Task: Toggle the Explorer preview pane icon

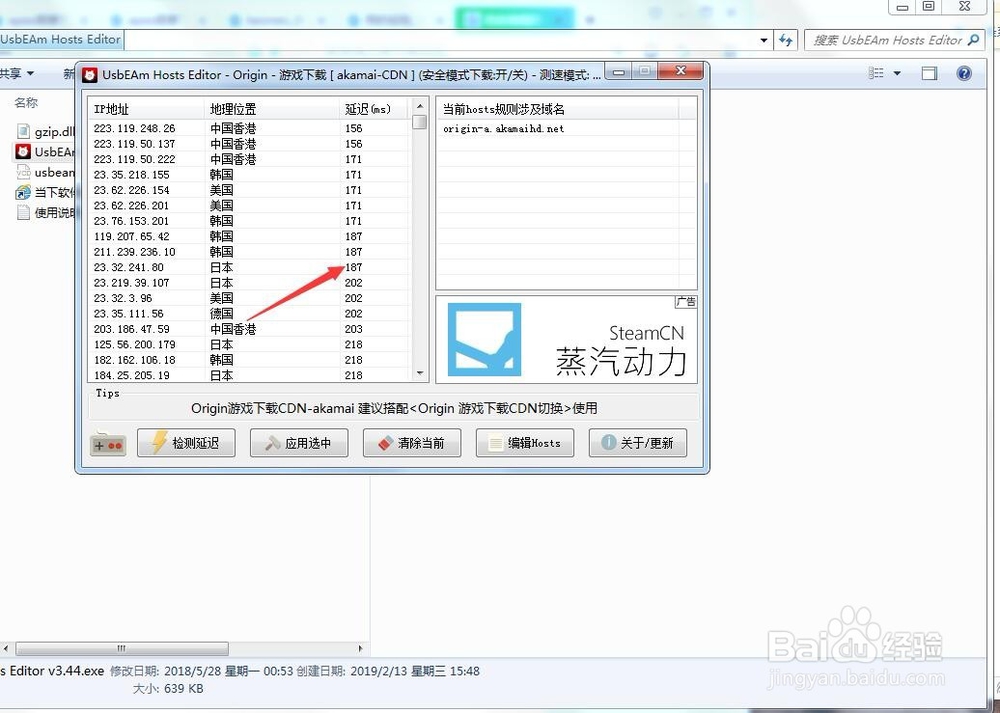Action: pos(930,73)
